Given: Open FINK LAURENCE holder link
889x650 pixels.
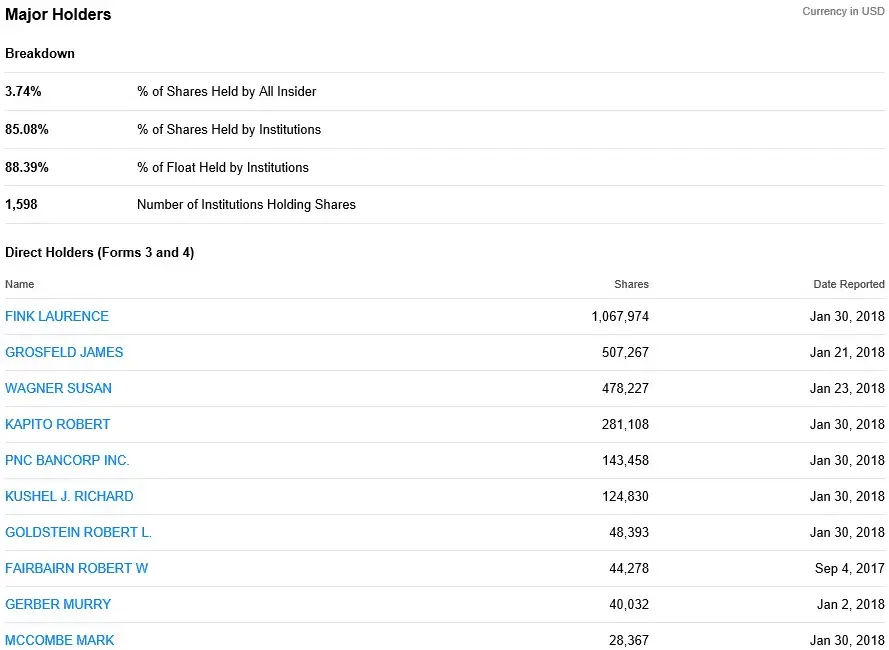Looking at the screenshot, I should (57, 316).
